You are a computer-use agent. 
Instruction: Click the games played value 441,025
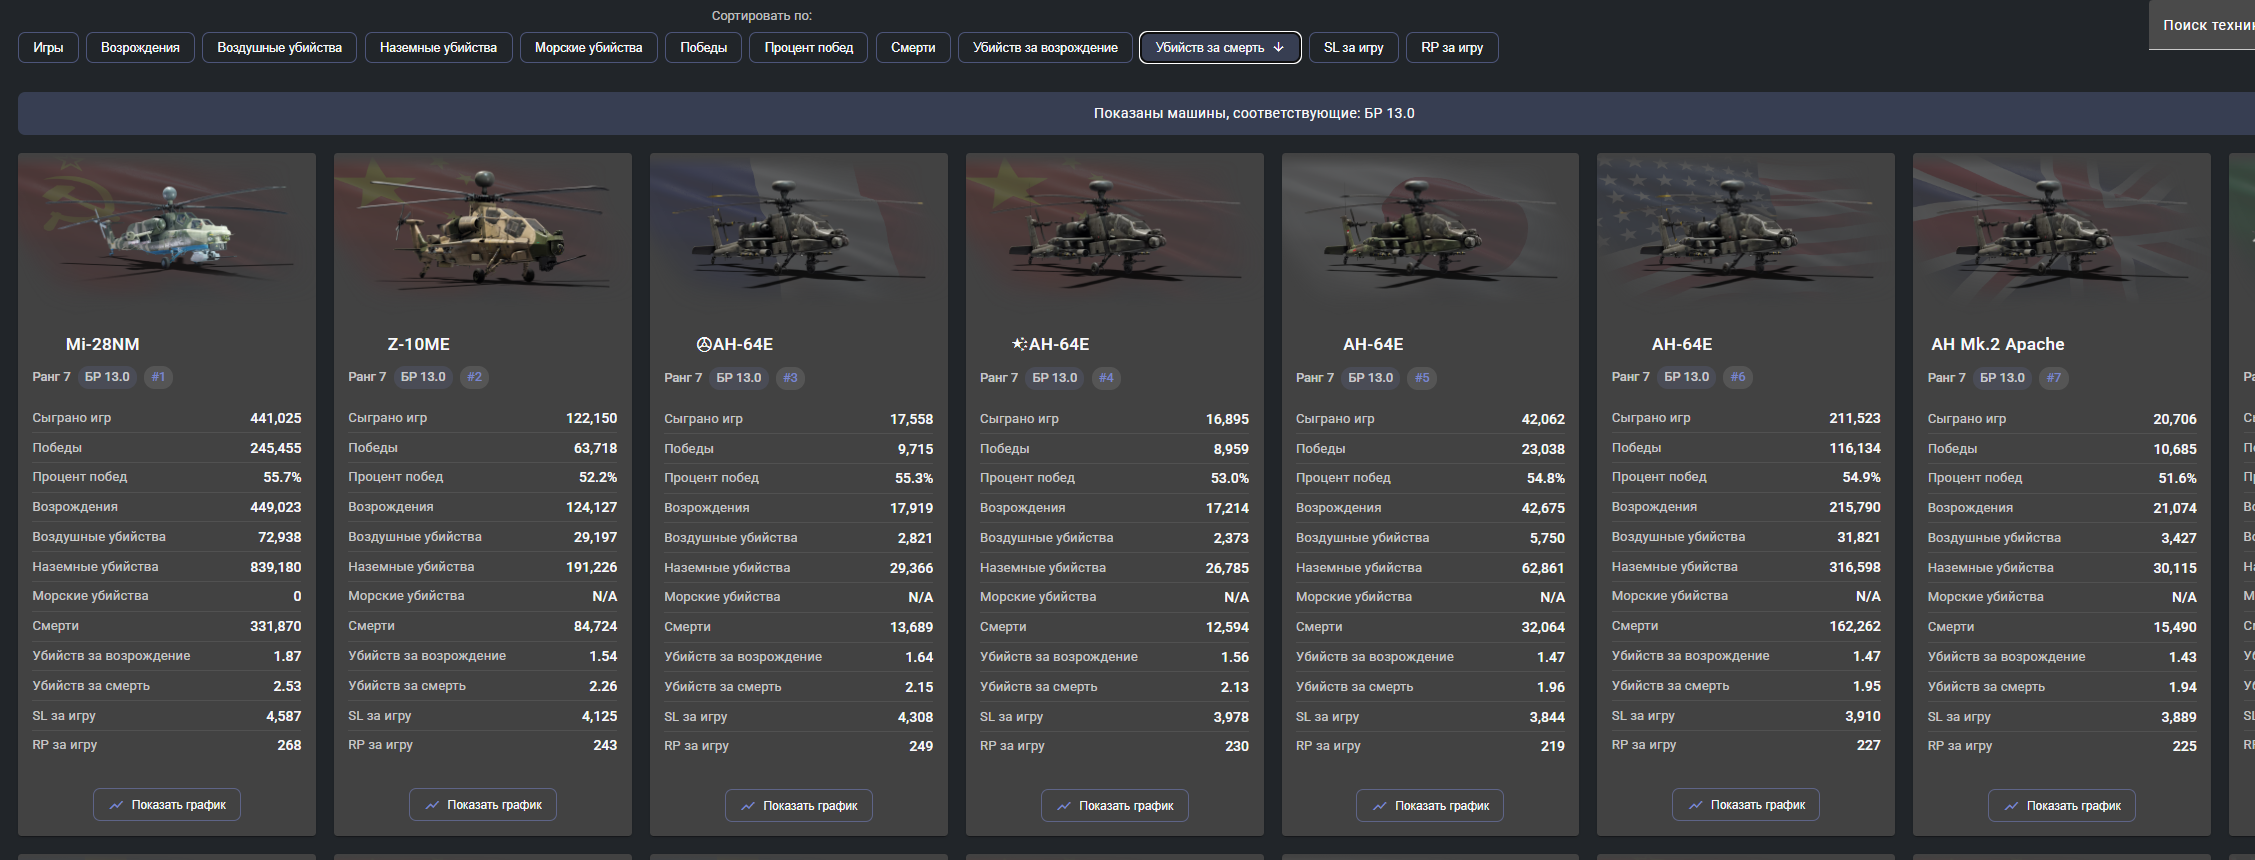(275, 418)
